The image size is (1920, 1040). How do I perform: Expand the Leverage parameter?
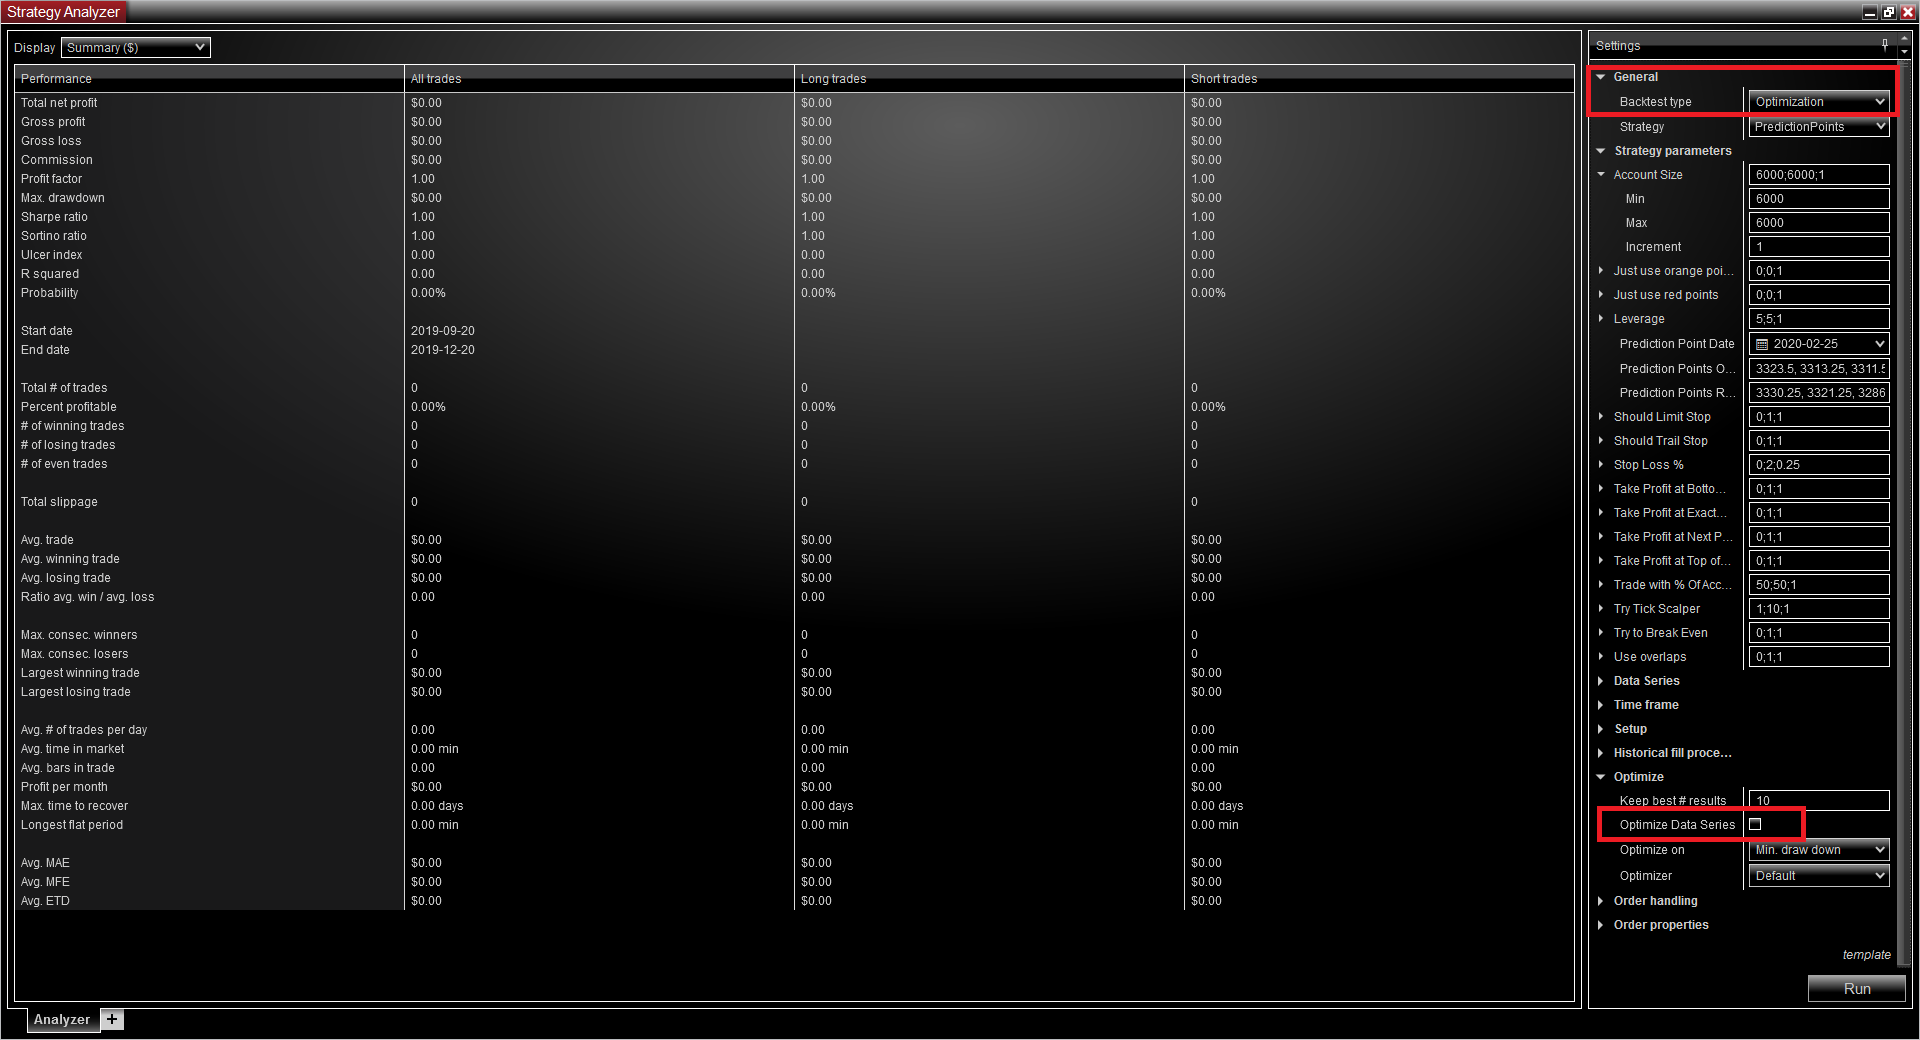[1601, 319]
